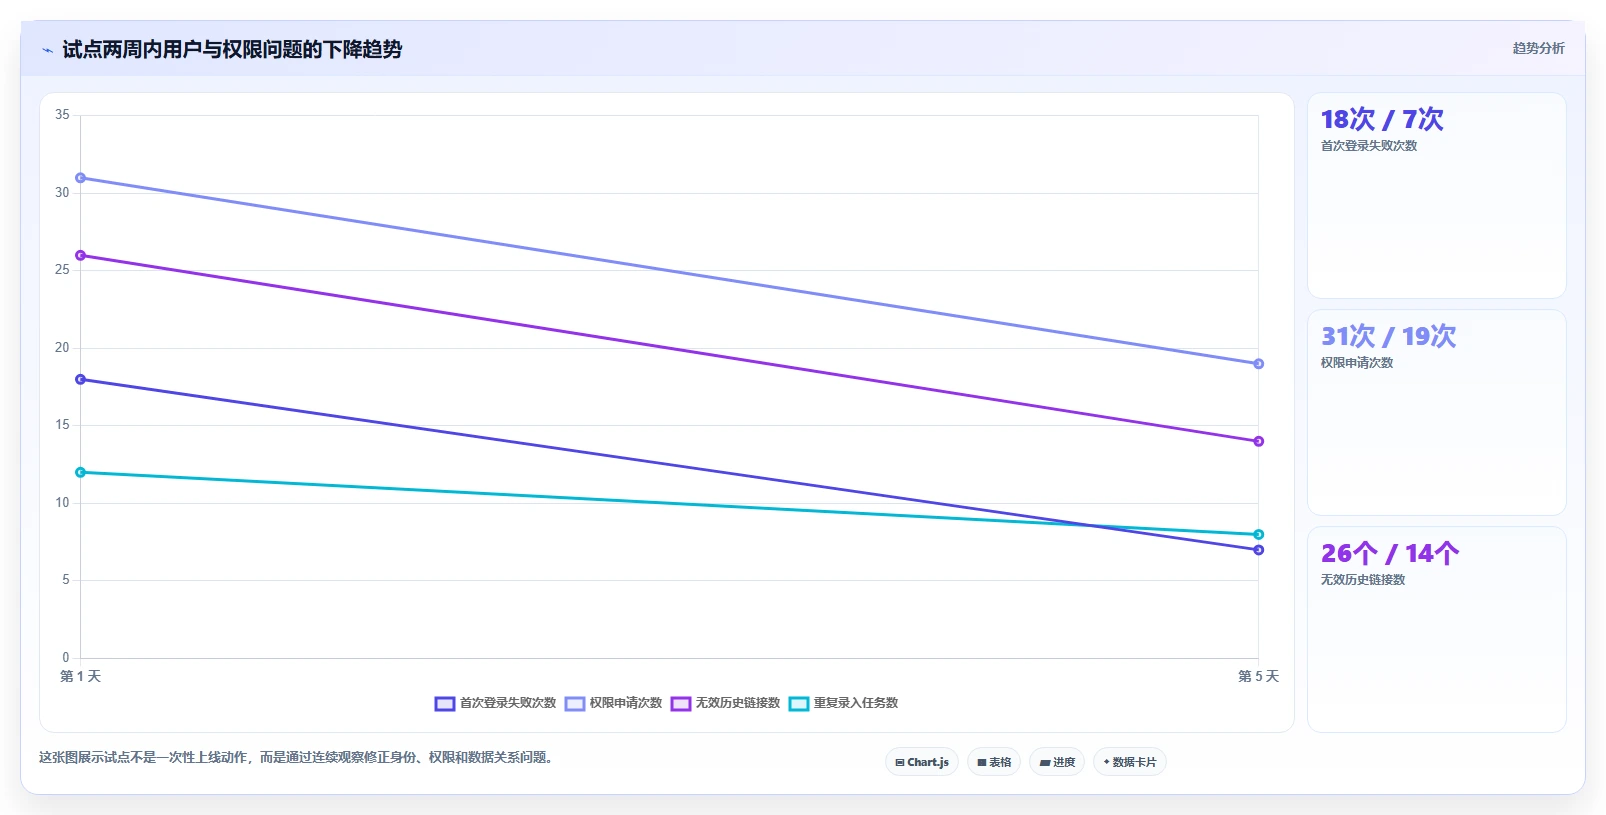Screen dimensions: 1606x815
Task: Click the day 5 point at value 14
Action: coord(1258,441)
